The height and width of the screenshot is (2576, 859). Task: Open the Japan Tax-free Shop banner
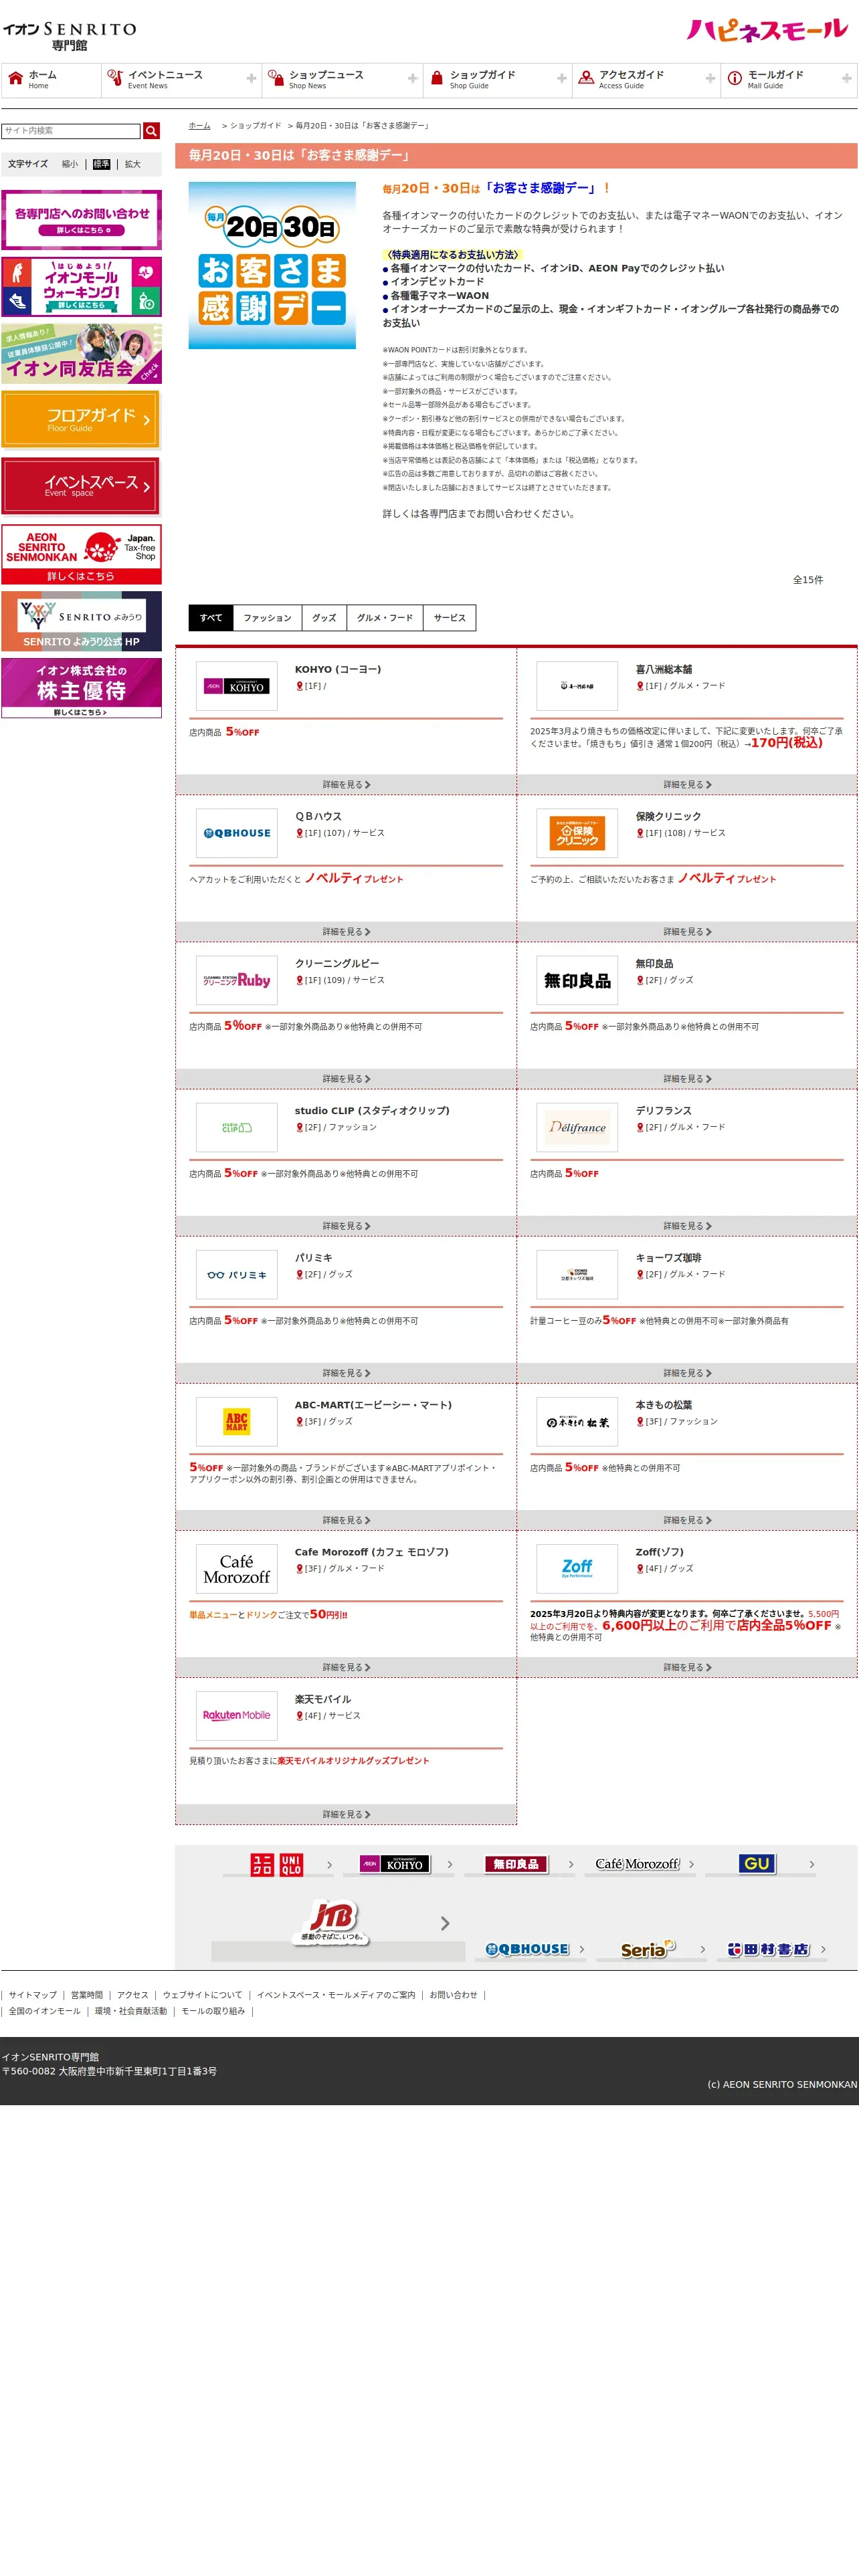pos(81,554)
